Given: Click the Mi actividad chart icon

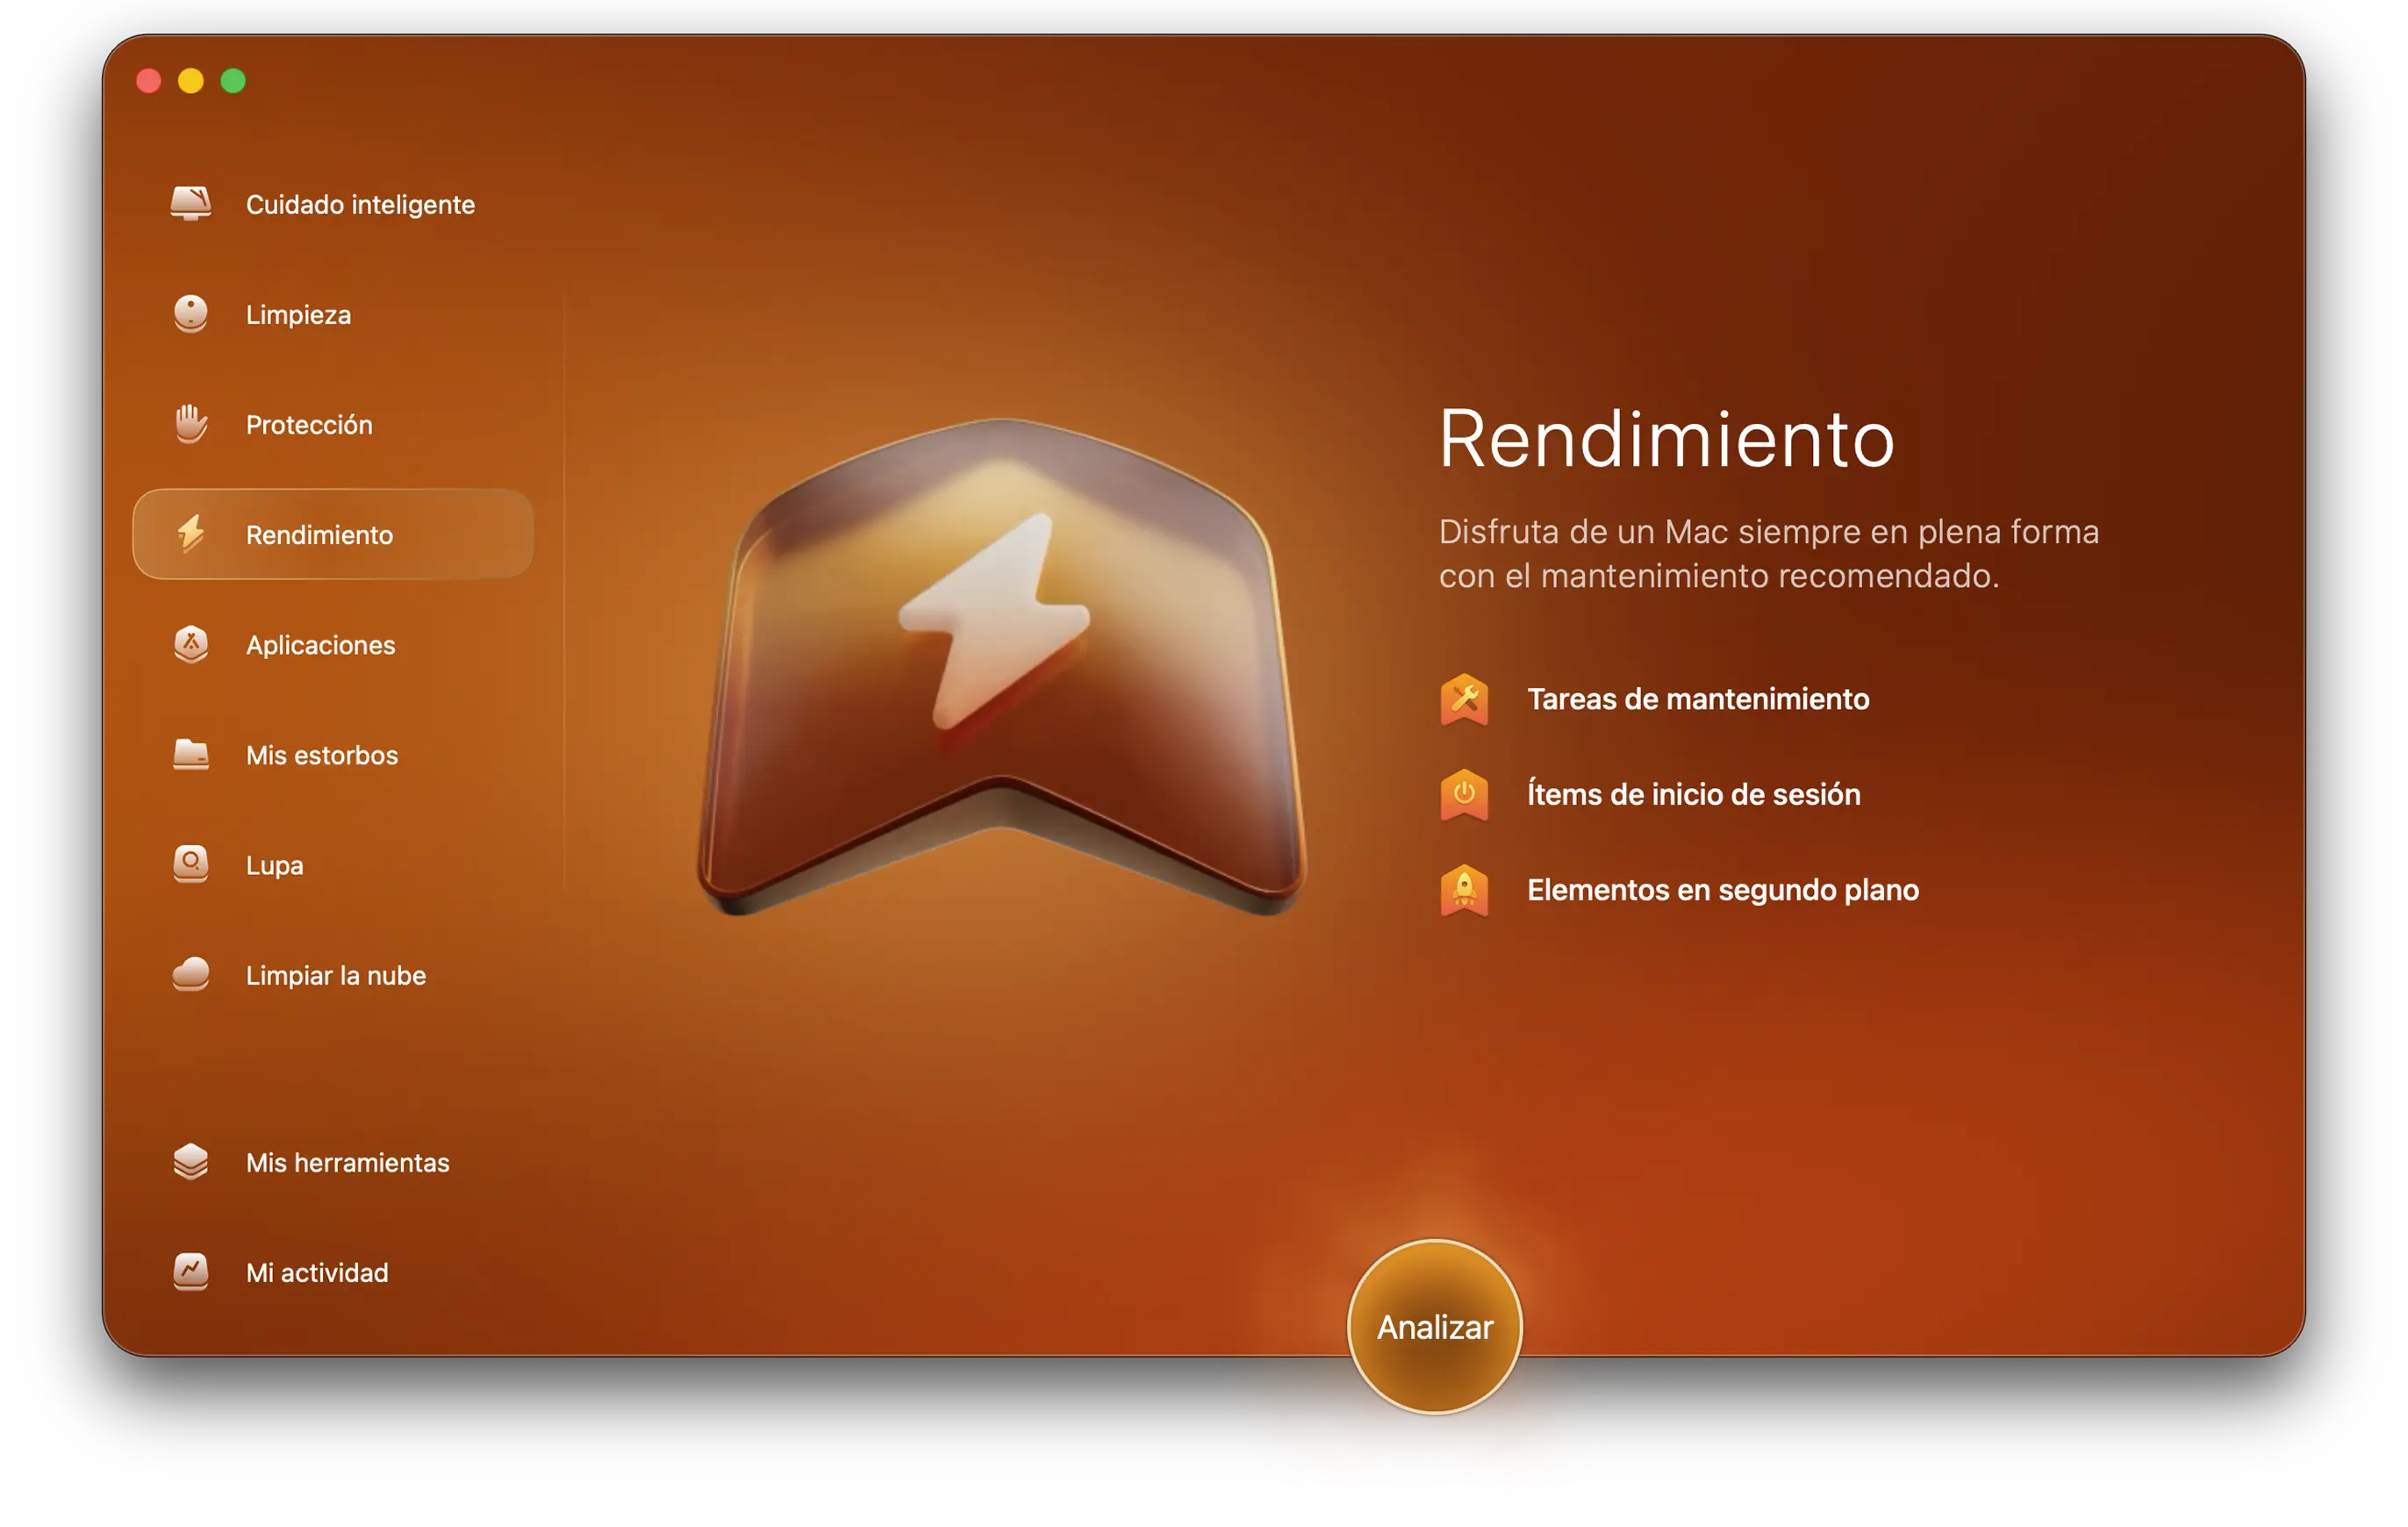Looking at the screenshot, I should point(190,1272).
